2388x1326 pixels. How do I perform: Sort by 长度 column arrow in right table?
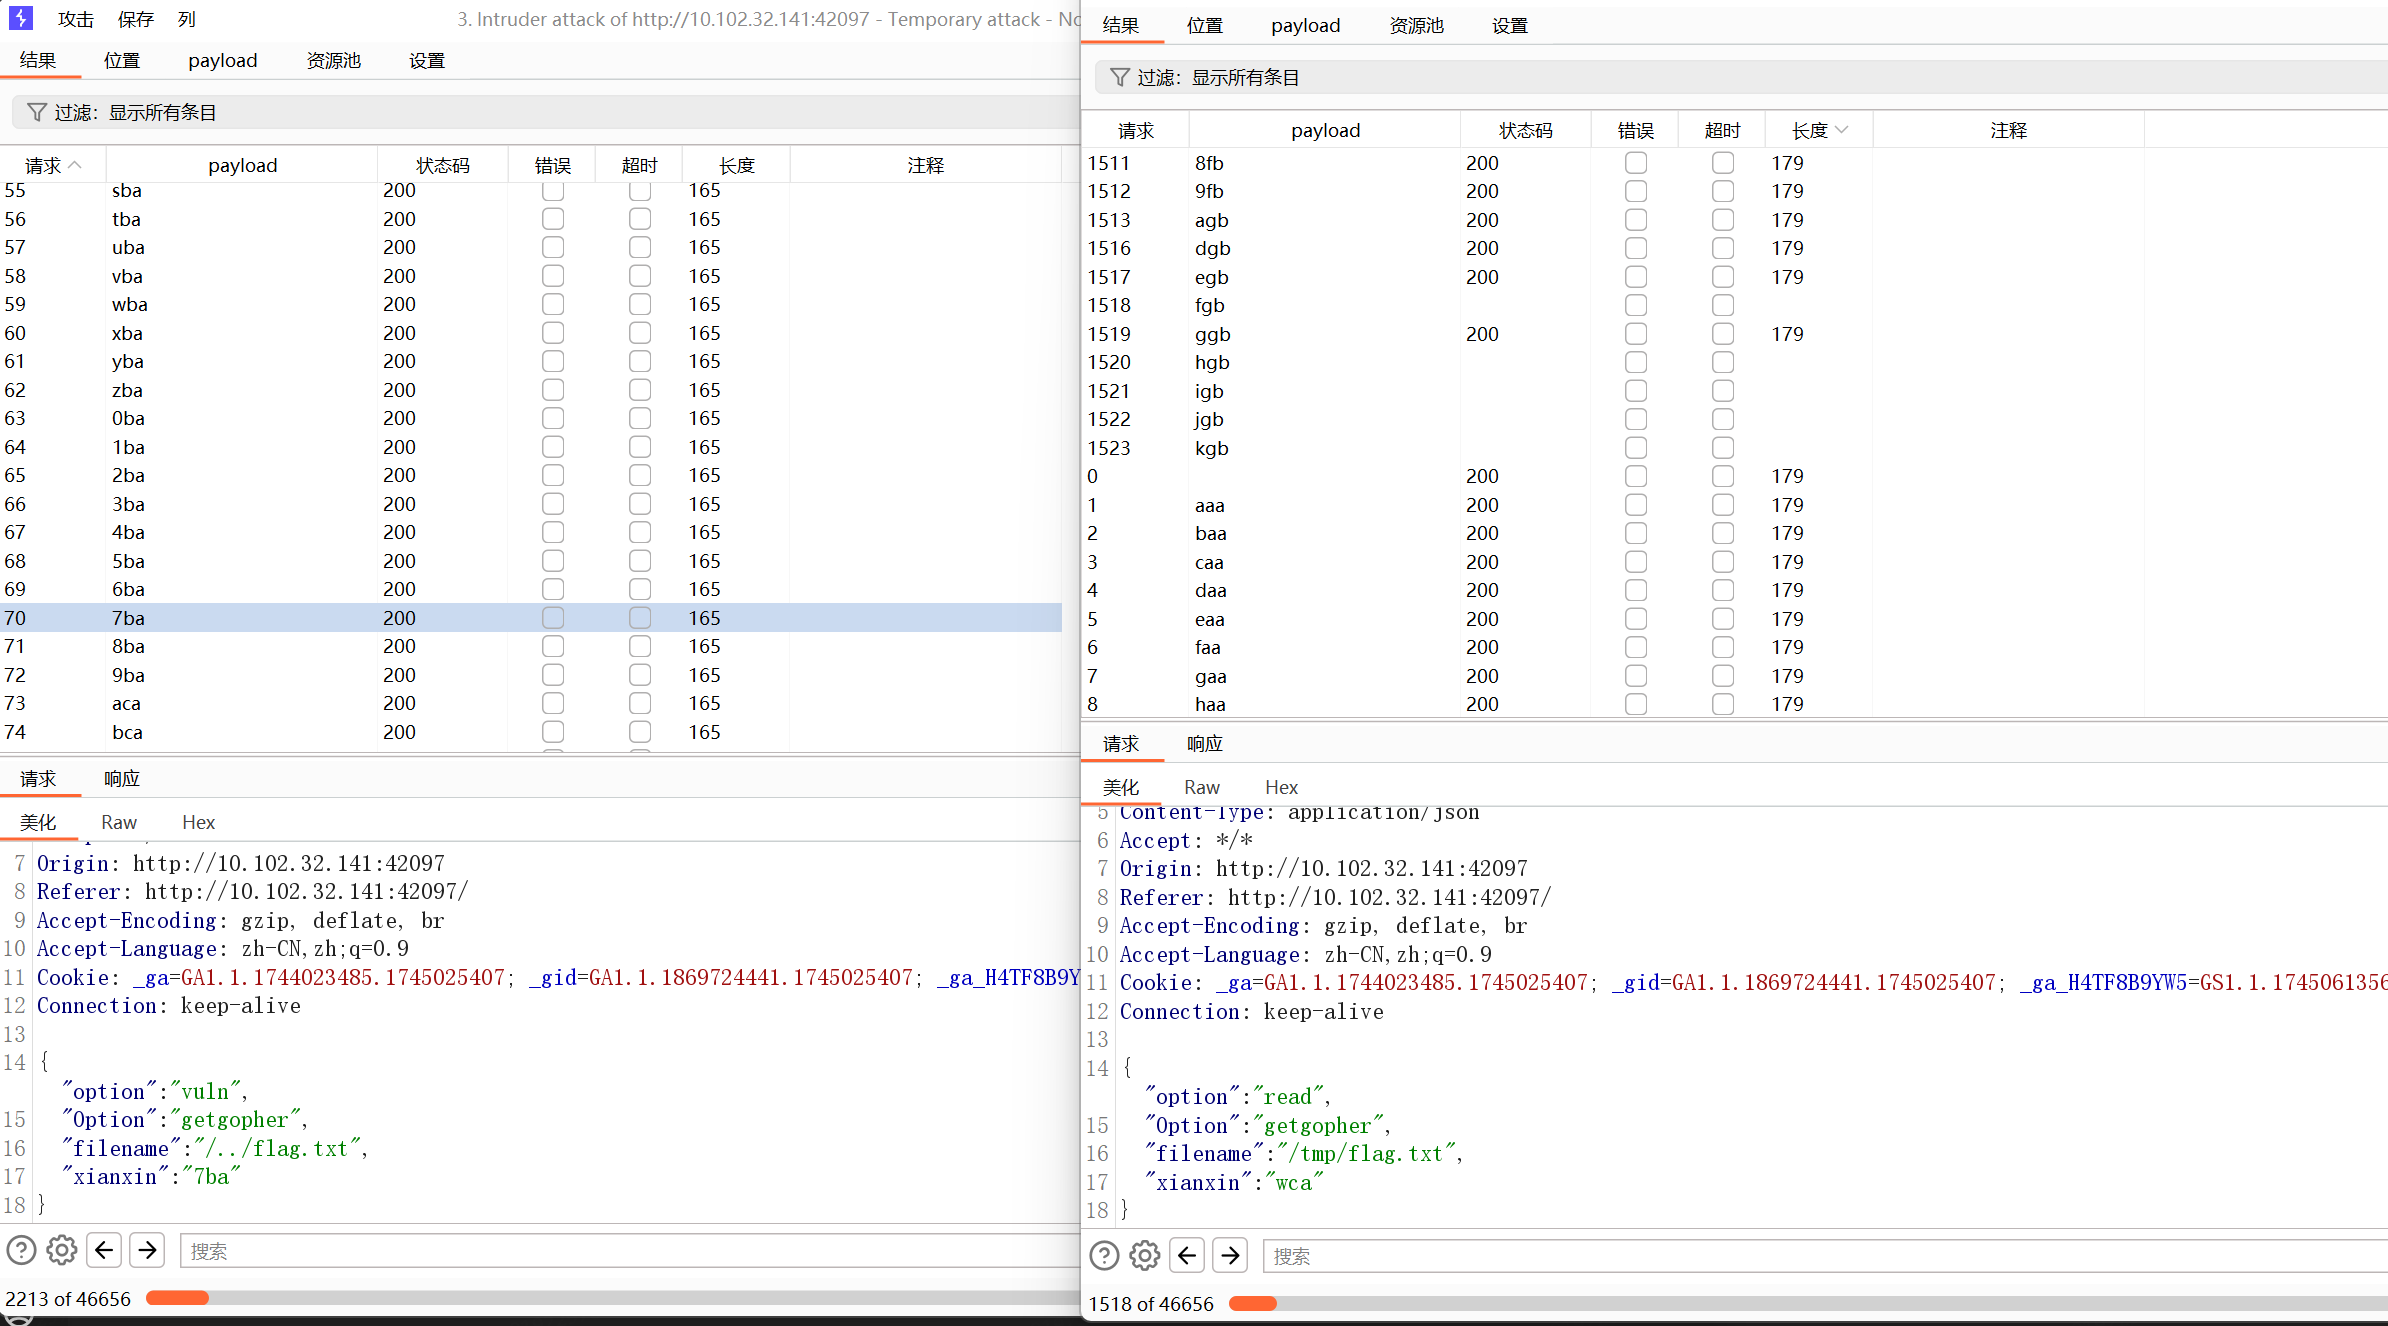(x=1842, y=130)
